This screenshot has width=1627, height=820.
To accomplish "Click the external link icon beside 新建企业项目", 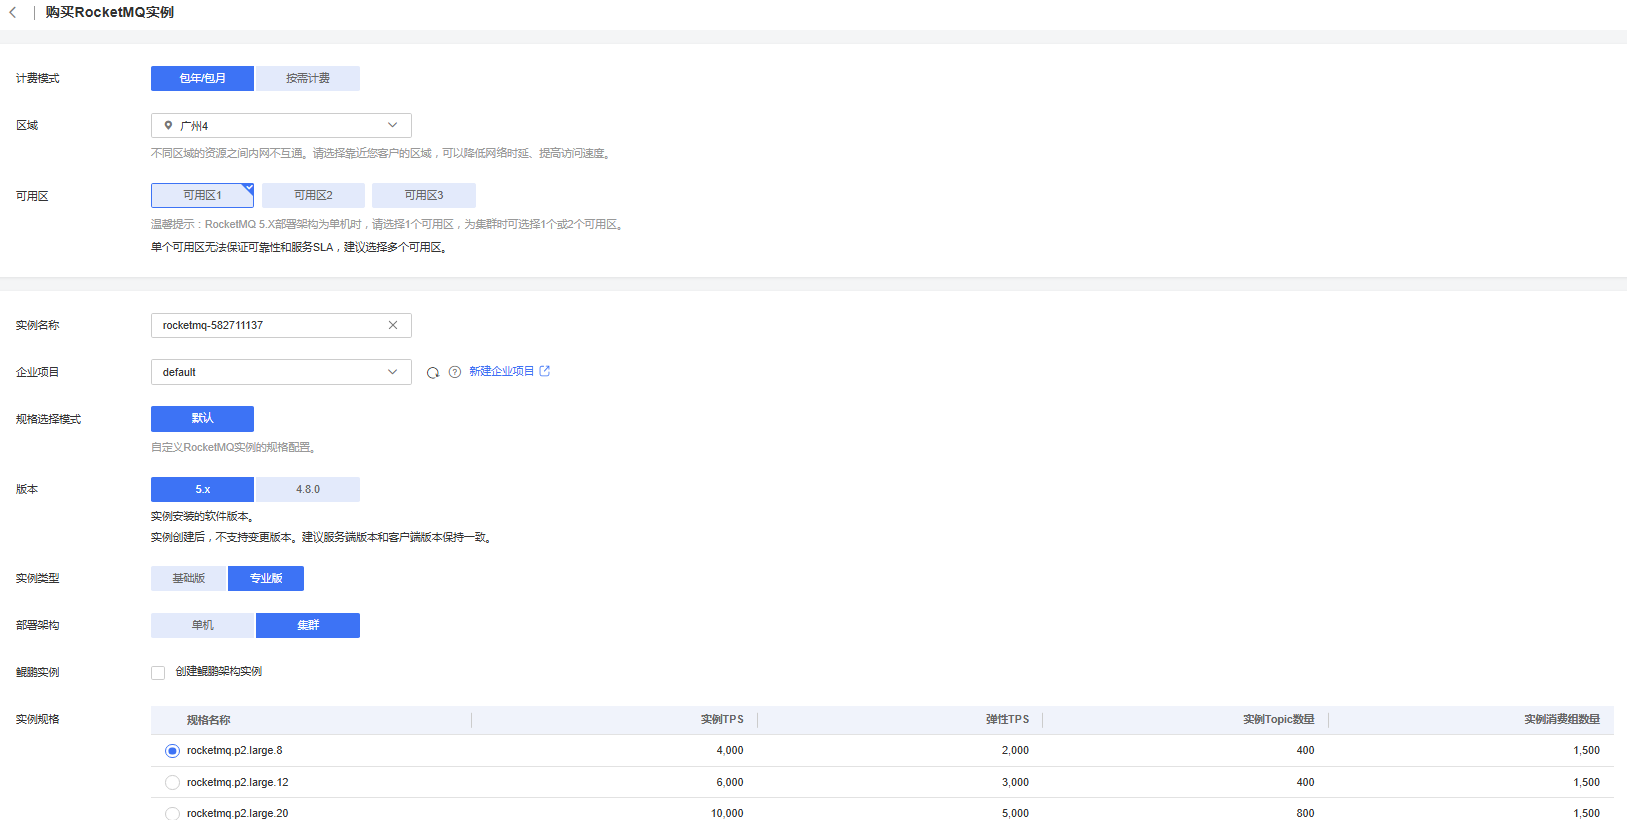I will click(545, 371).
